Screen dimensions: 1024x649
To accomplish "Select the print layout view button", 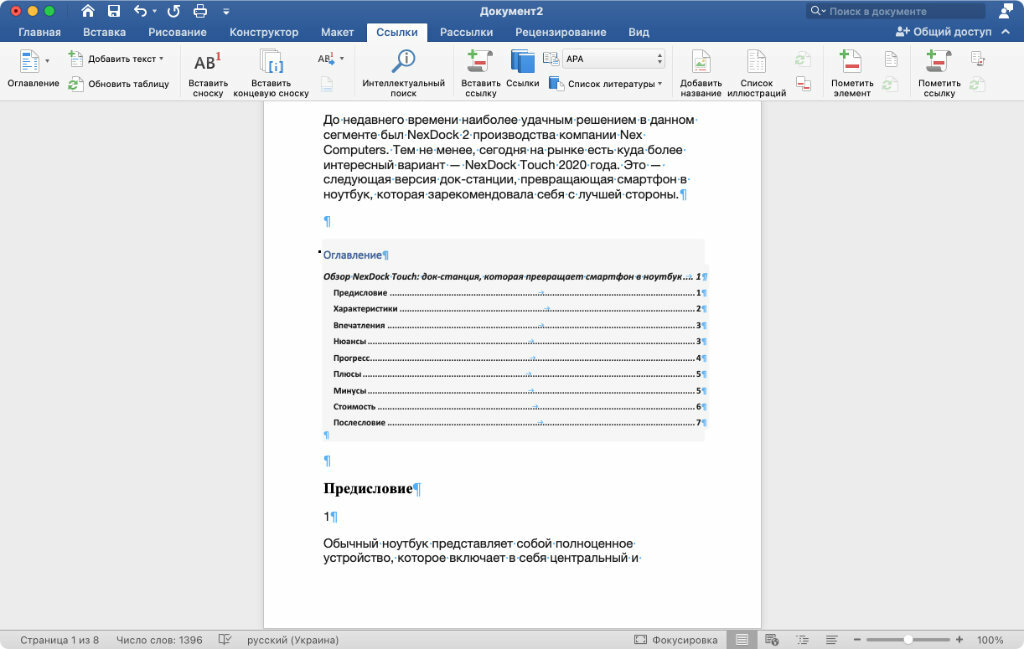I will (742, 640).
